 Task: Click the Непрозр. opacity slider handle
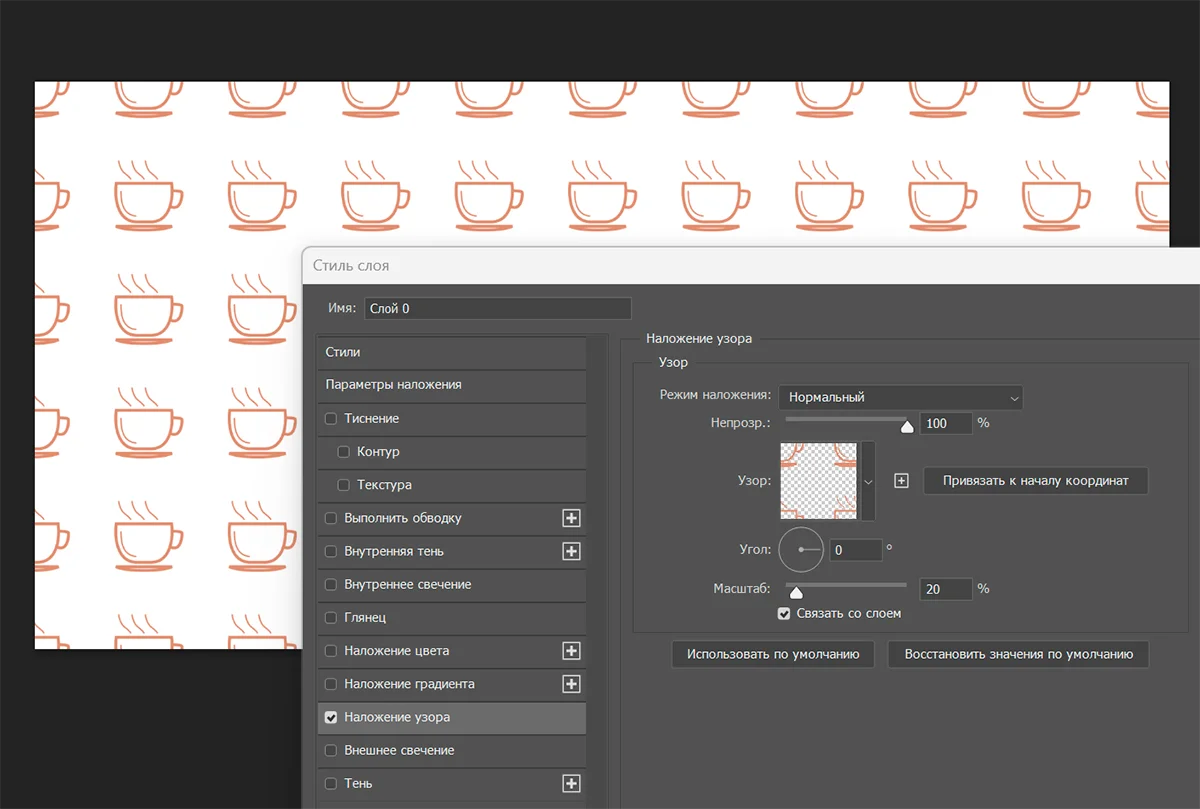pyautogui.click(x=907, y=427)
